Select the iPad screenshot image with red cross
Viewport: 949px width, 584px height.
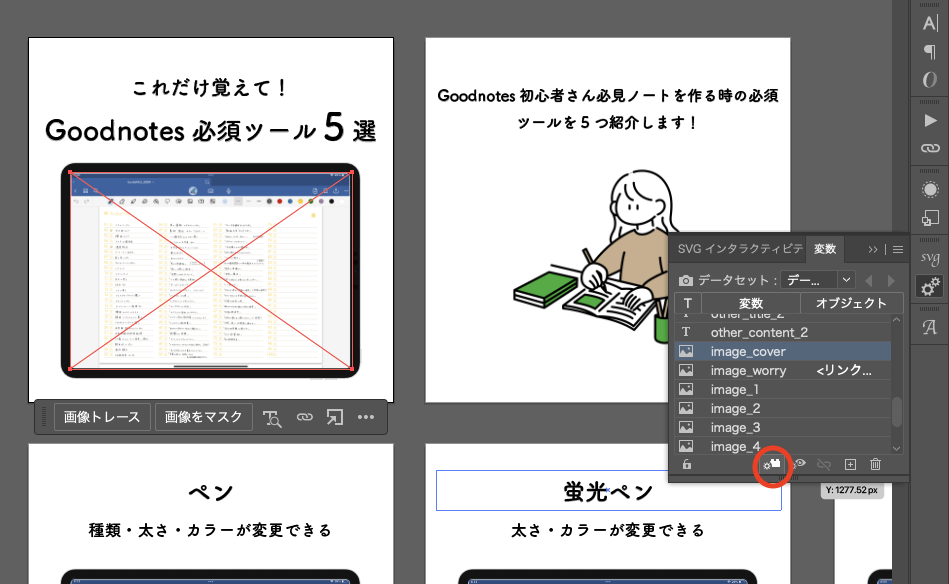211,271
